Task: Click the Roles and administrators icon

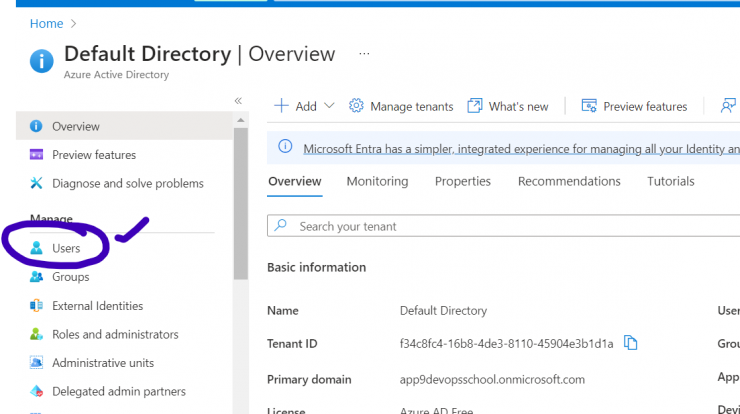Action: [x=36, y=334]
